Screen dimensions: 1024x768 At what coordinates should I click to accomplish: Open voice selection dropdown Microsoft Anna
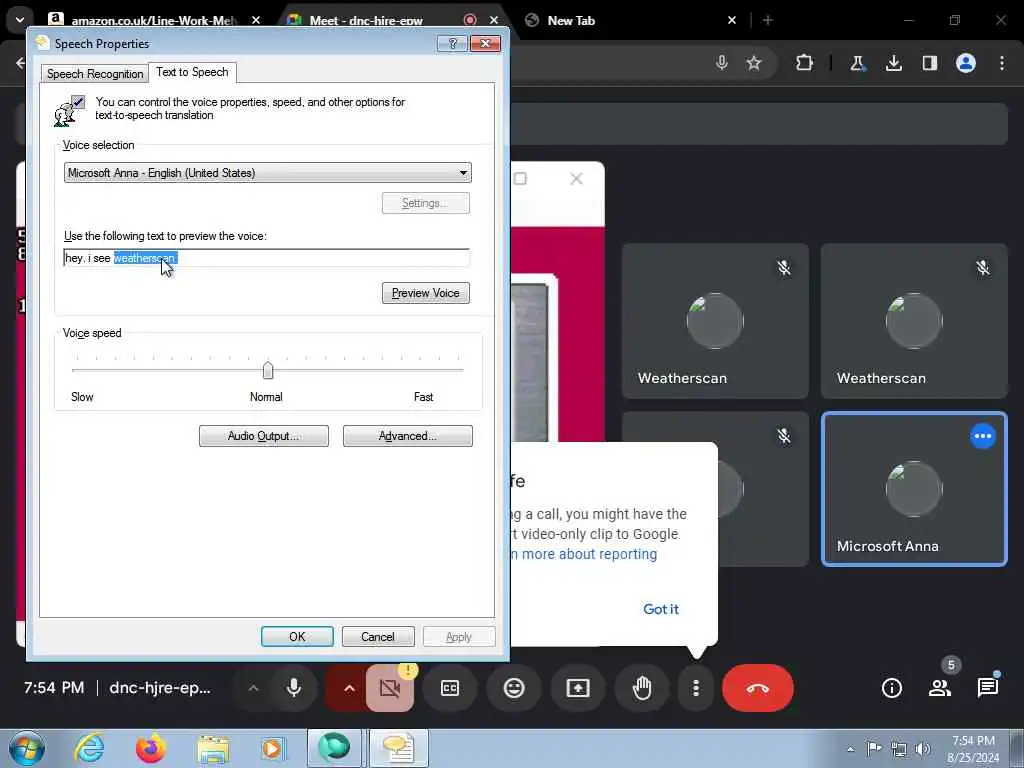(x=268, y=173)
